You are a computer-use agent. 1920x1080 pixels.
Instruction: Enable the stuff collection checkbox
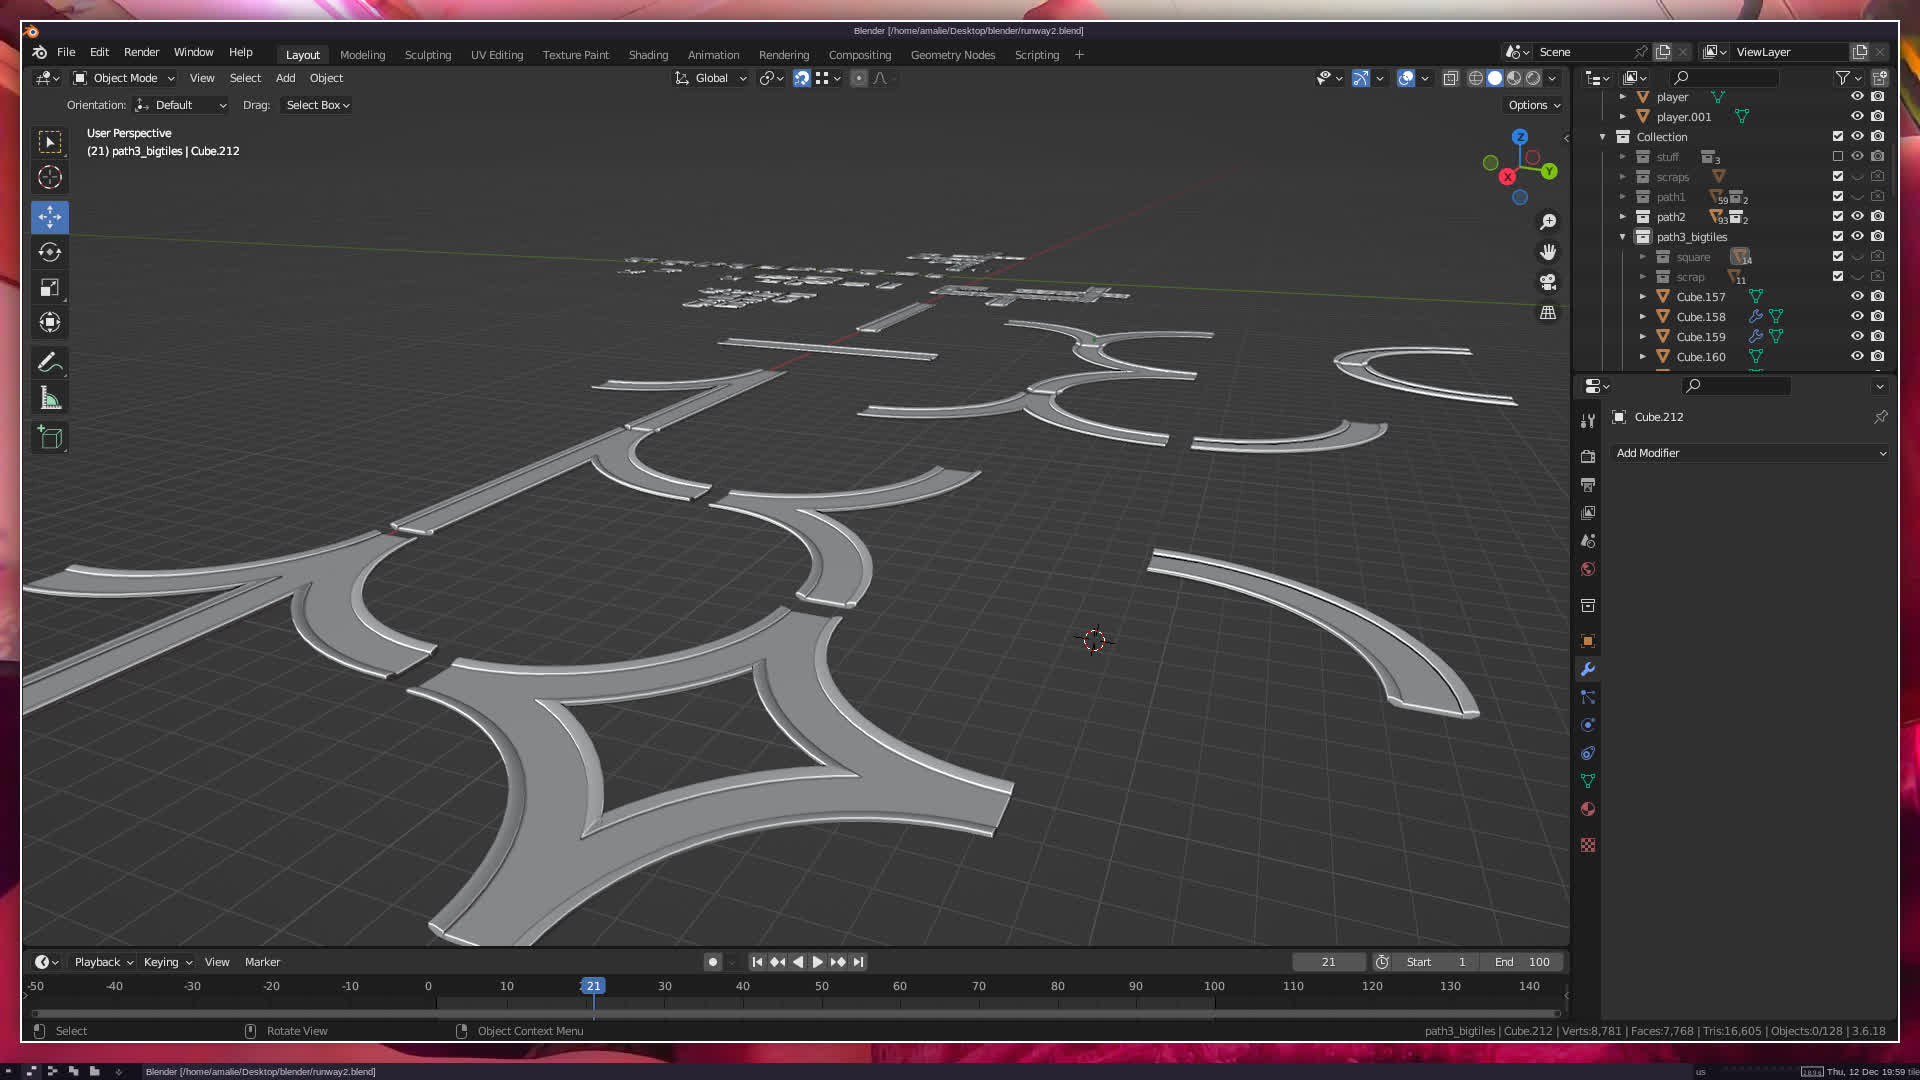(1837, 156)
